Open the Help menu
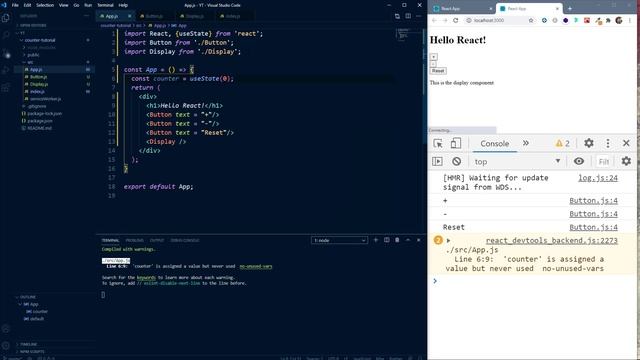Screen dimensions: 640x360 point(123,5)
